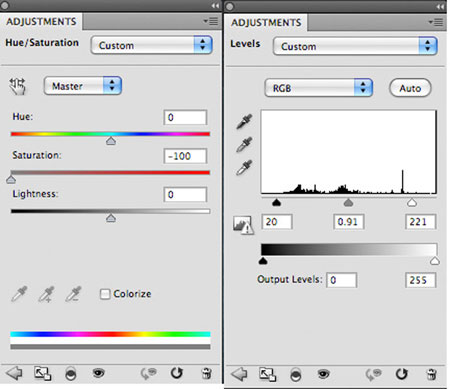Image resolution: width=450 pixels, height=389 pixels.
Task: Click the midtone input levels gray slider
Action: (348, 202)
